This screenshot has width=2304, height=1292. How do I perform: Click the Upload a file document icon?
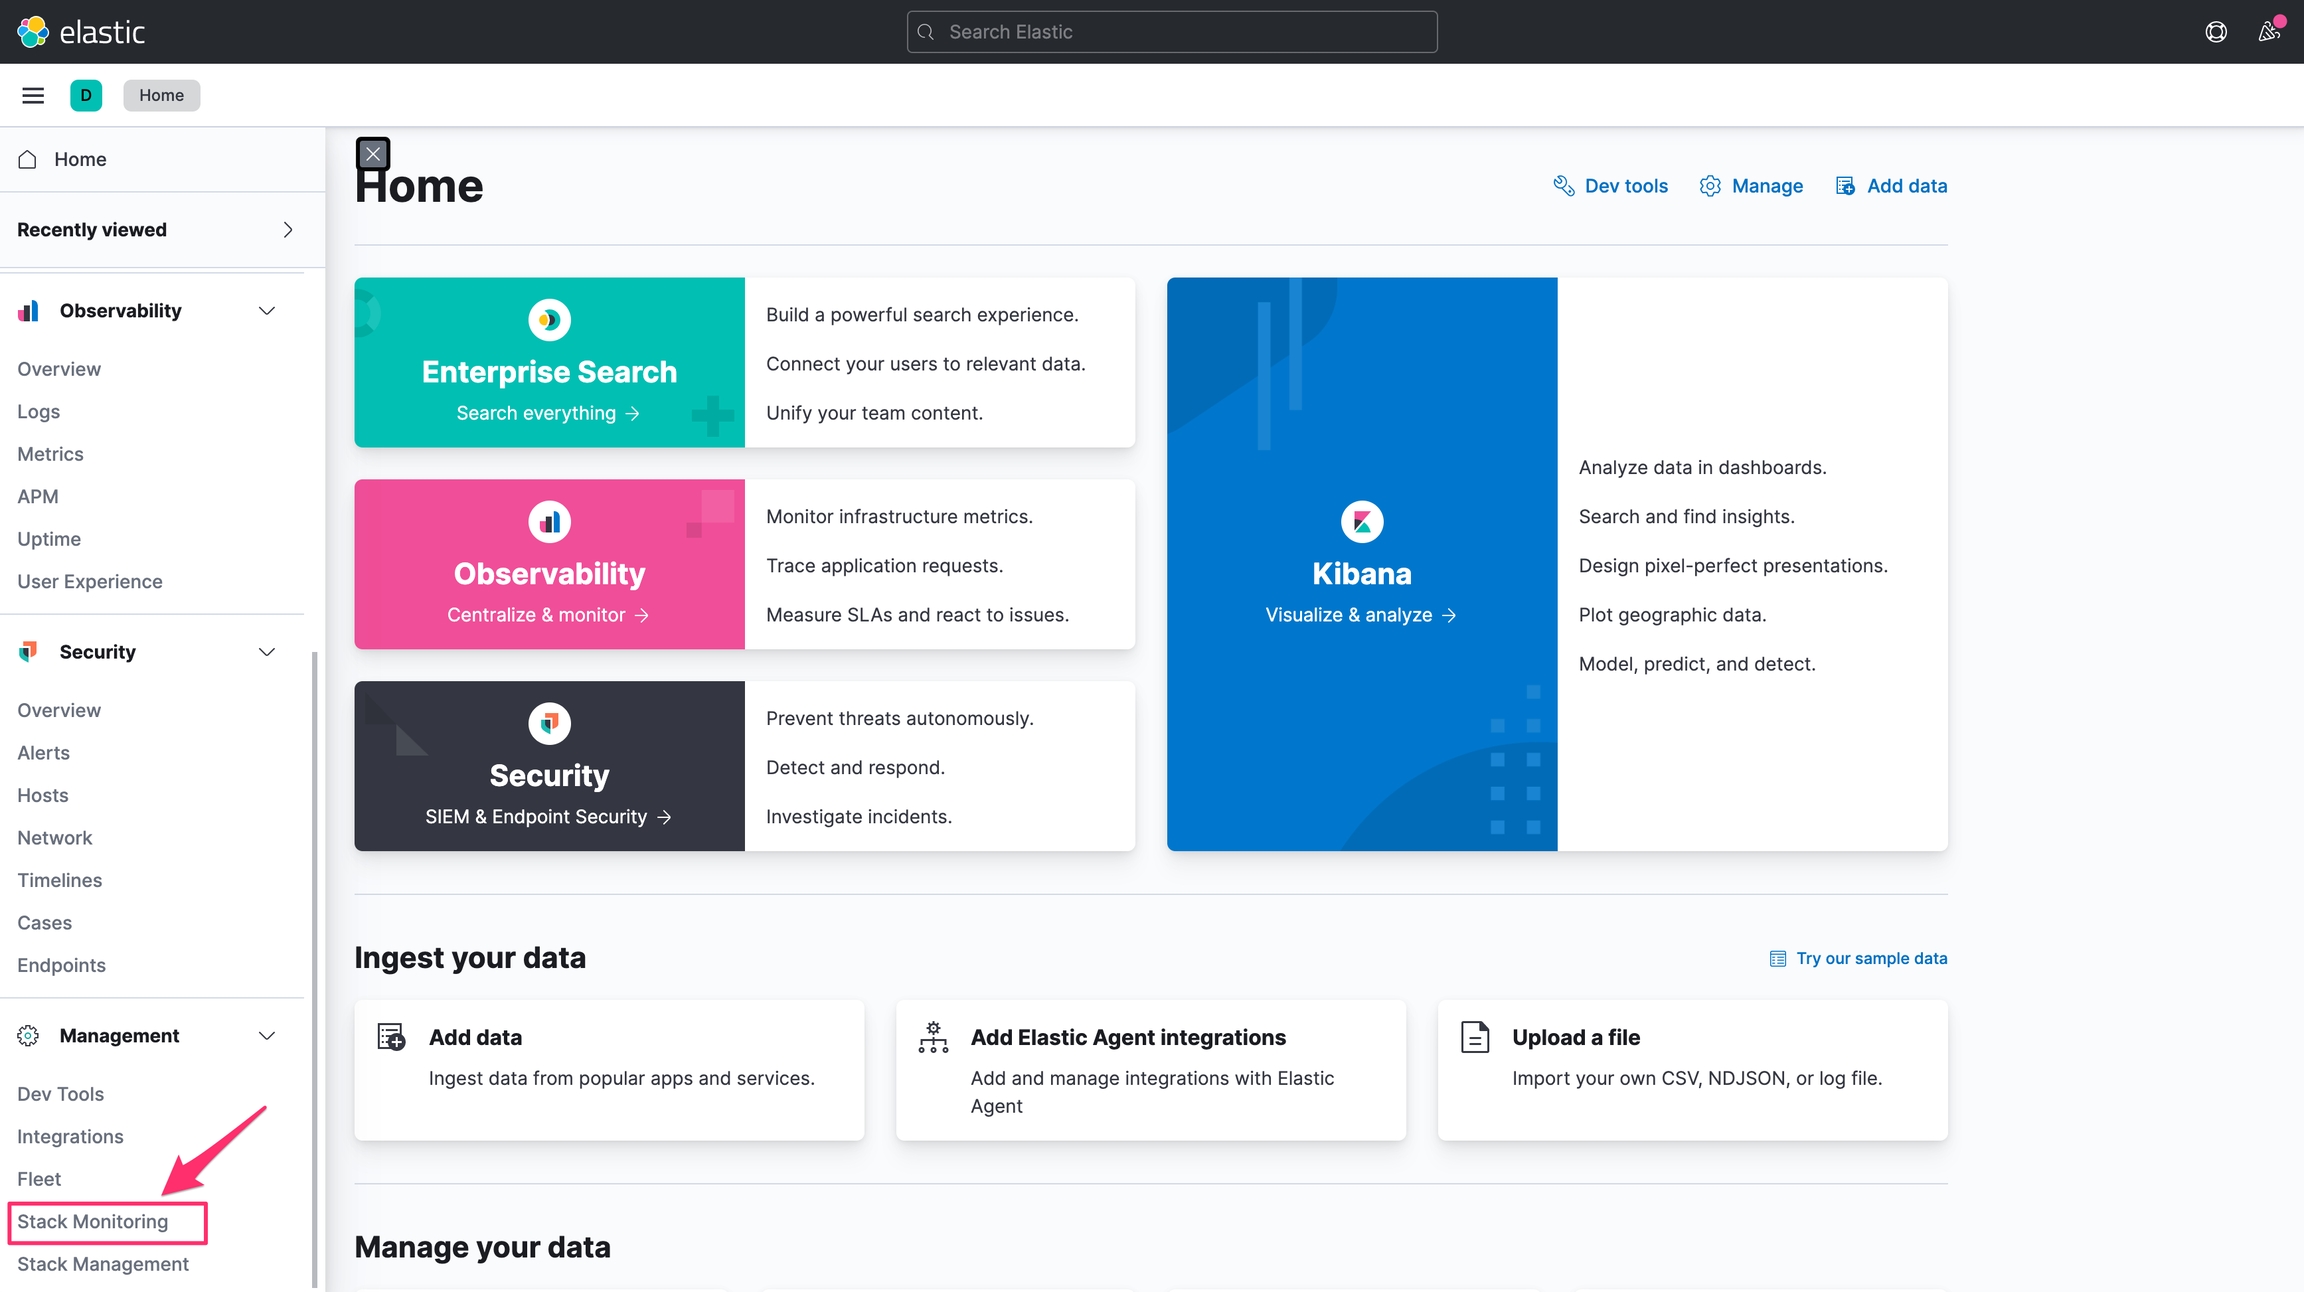tap(1475, 1037)
